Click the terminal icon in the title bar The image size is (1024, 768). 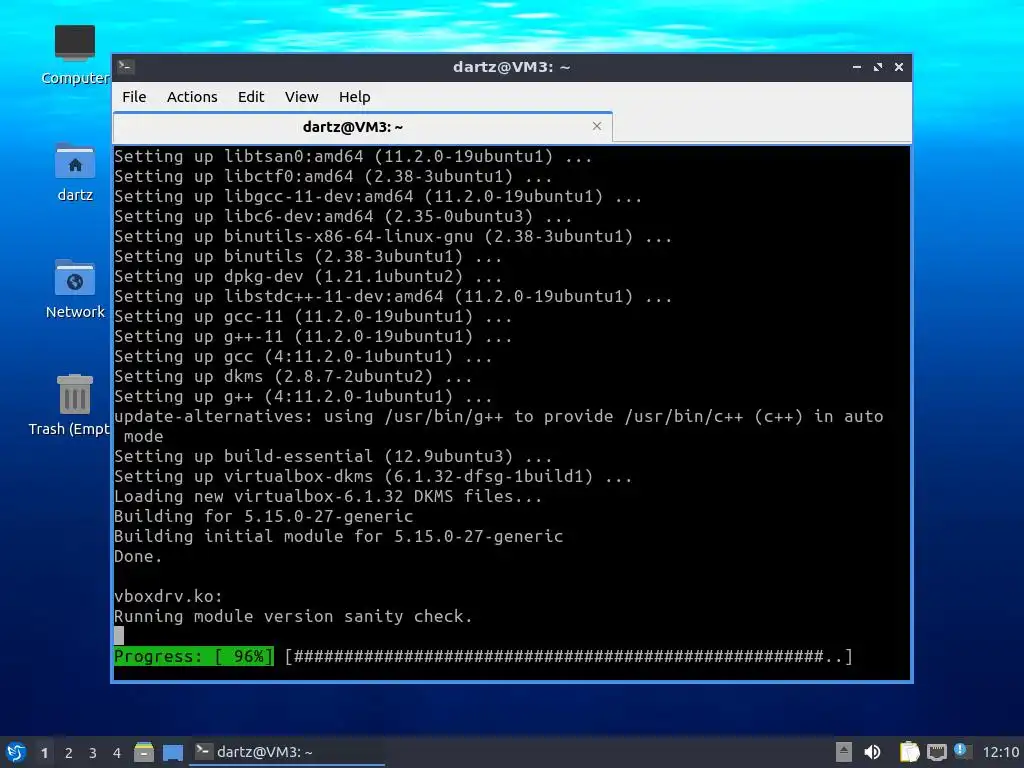[x=127, y=67]
